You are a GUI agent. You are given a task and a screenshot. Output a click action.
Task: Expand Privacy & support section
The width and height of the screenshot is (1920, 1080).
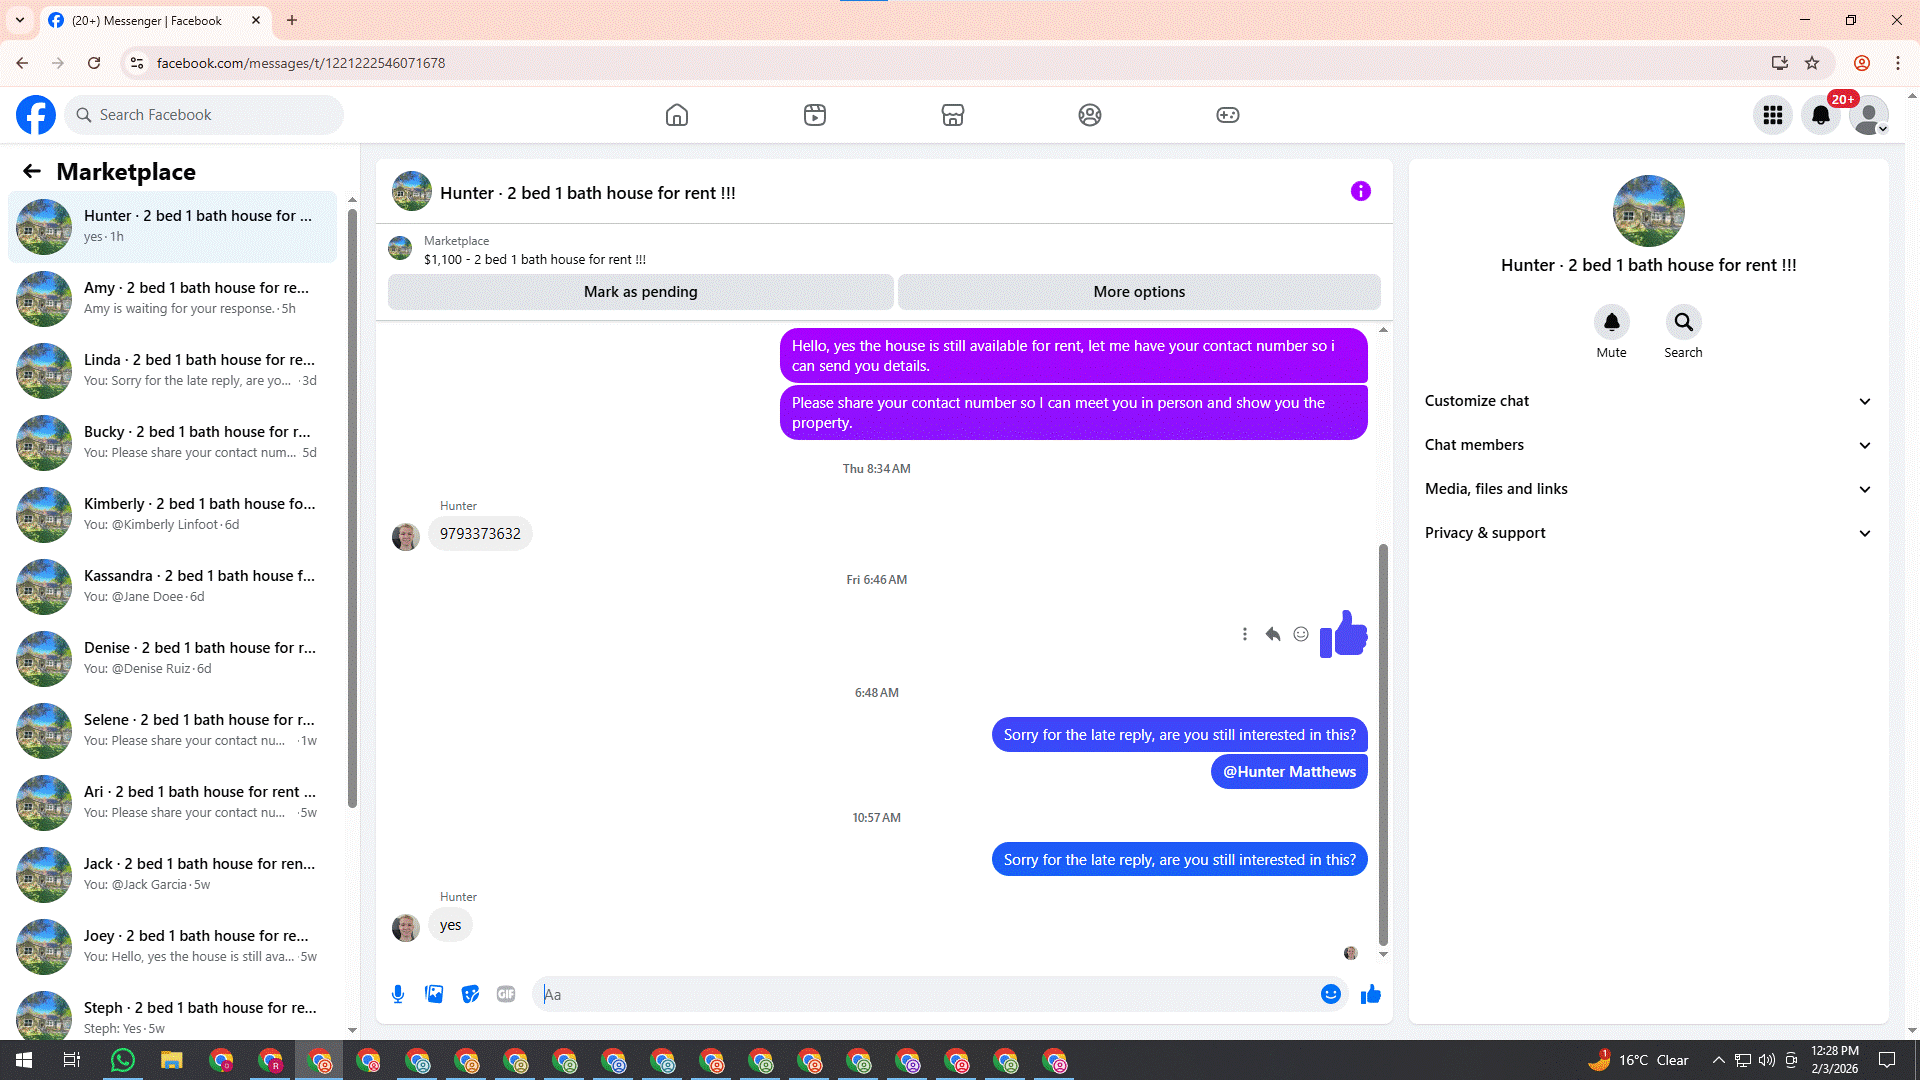[1648, 533]
